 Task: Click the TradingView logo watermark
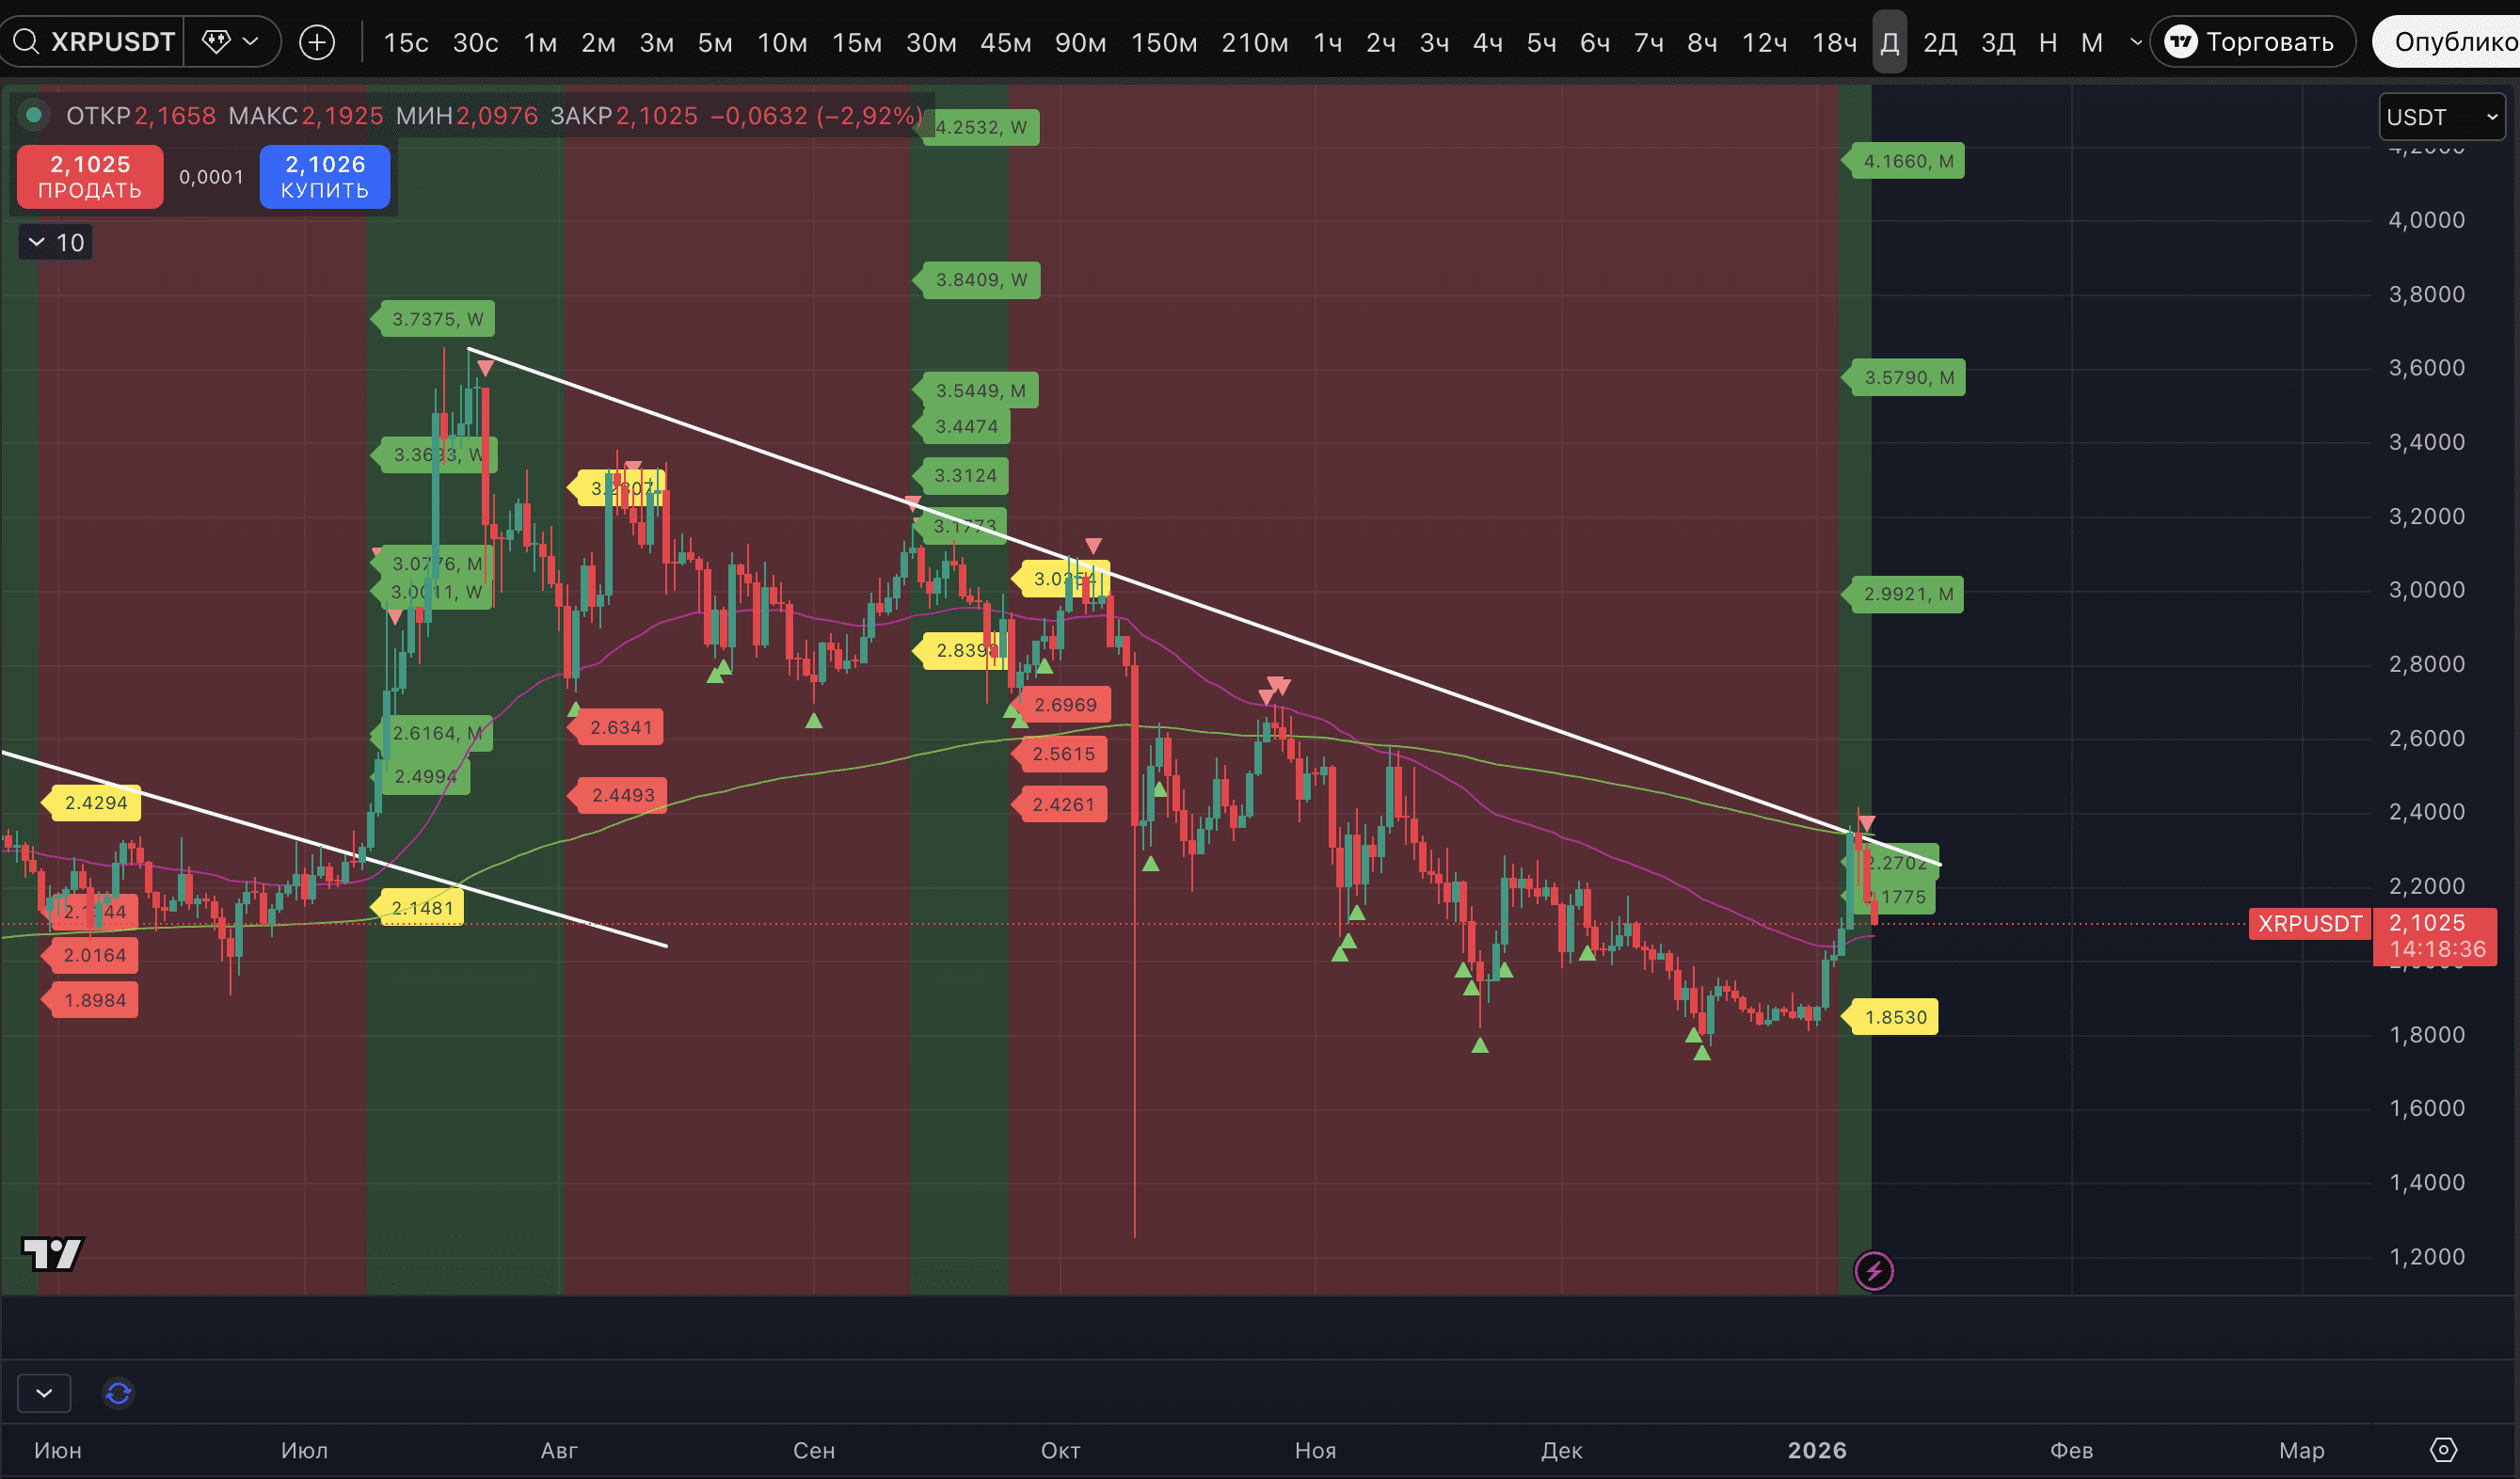52,1253
